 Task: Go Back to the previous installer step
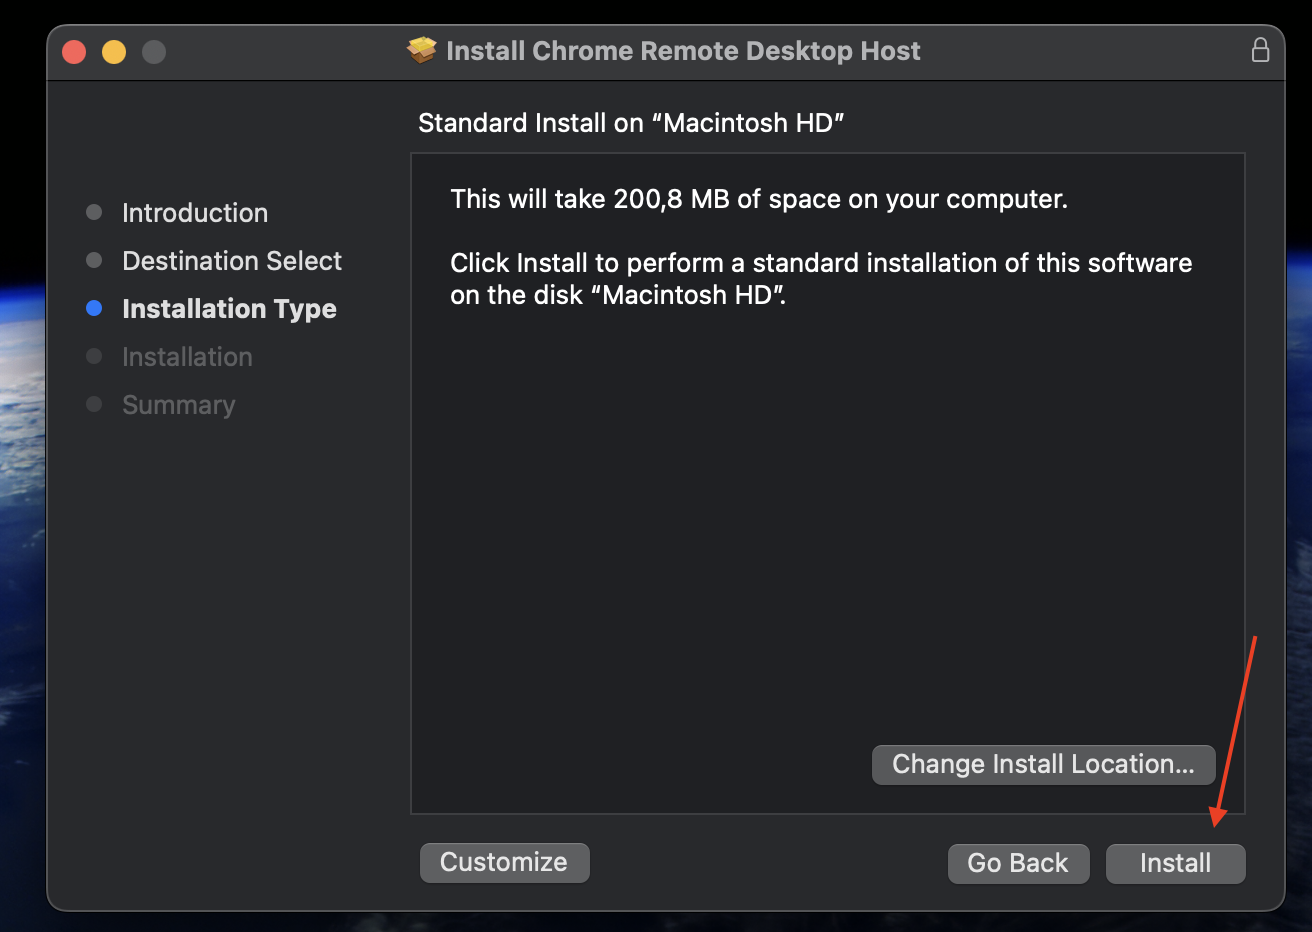tap(1018, 863)
